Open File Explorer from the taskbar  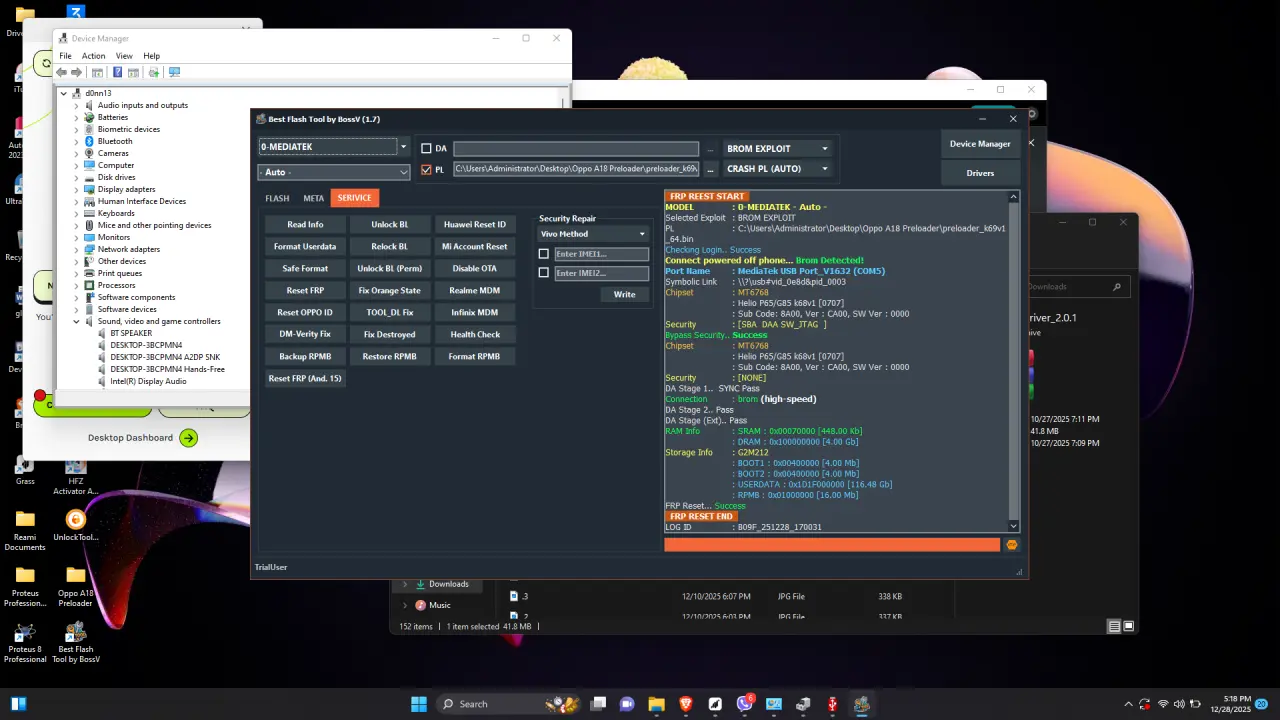click(657, 704)
